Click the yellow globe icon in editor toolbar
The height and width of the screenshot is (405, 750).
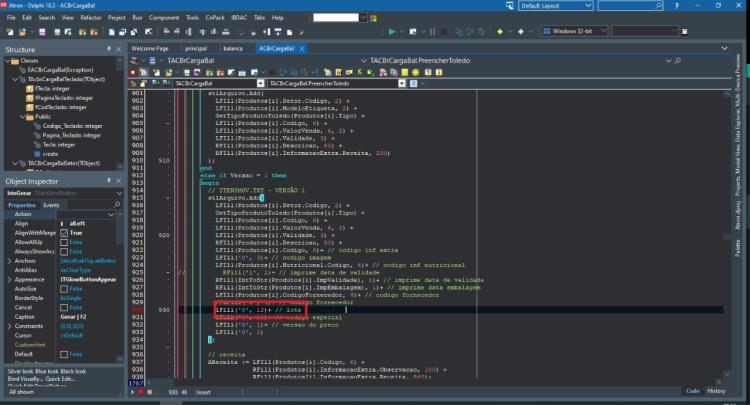coord(416,72)
